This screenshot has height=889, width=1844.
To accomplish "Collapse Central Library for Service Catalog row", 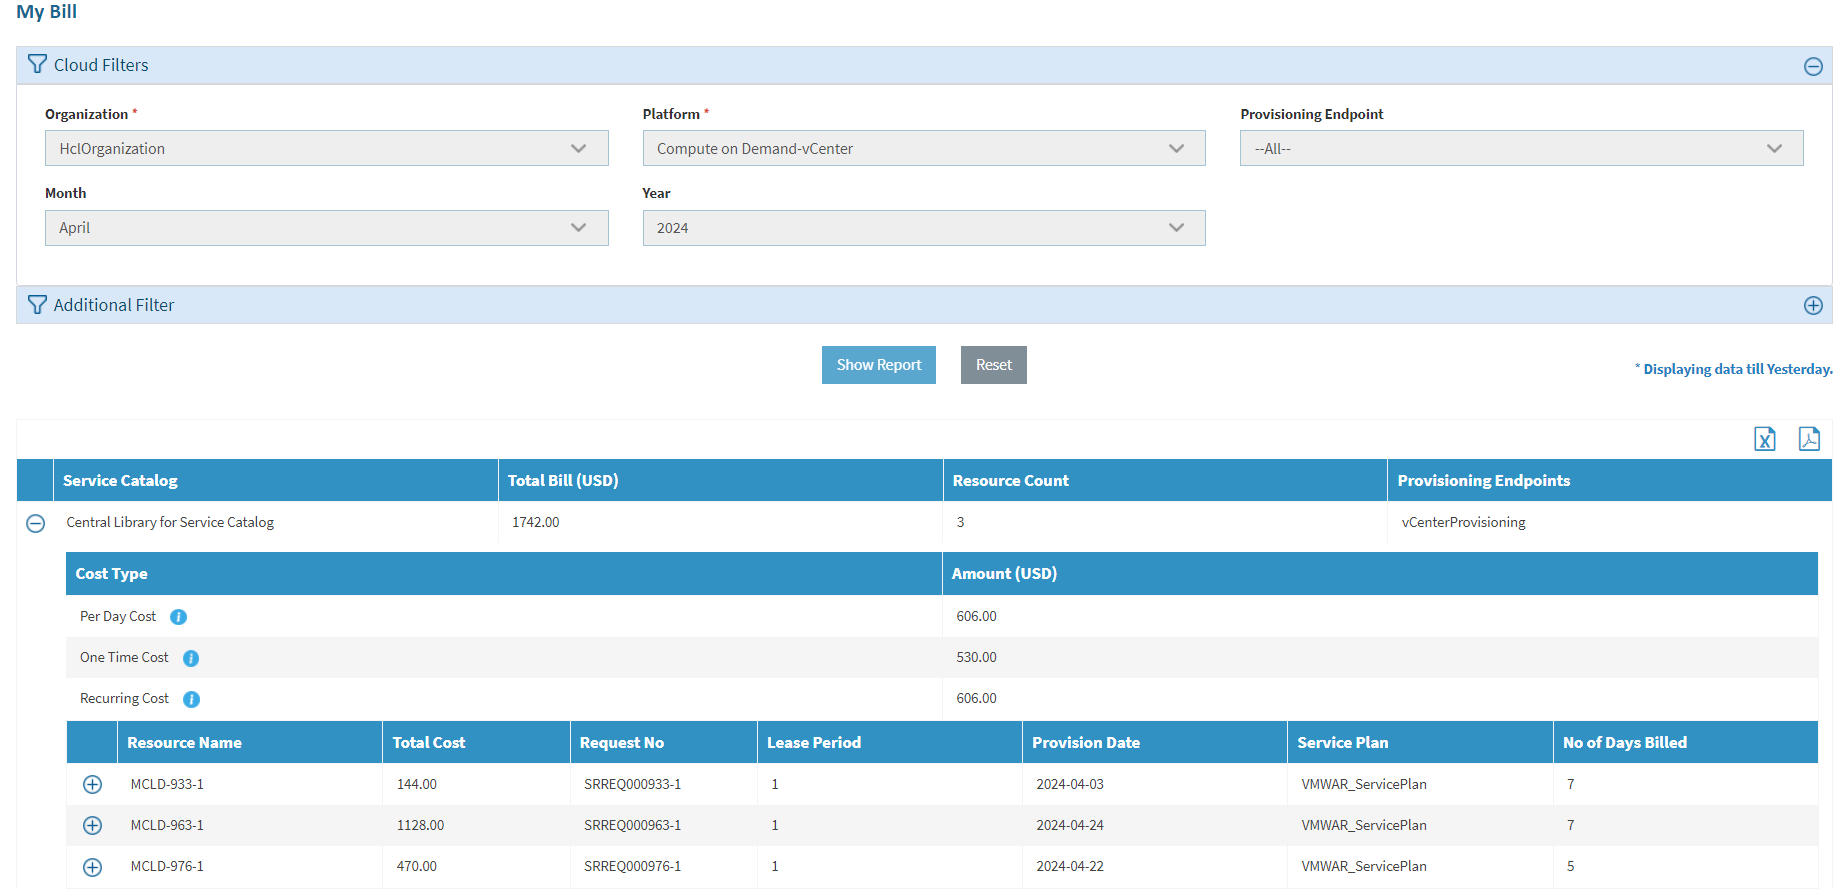I will point(35,523).
